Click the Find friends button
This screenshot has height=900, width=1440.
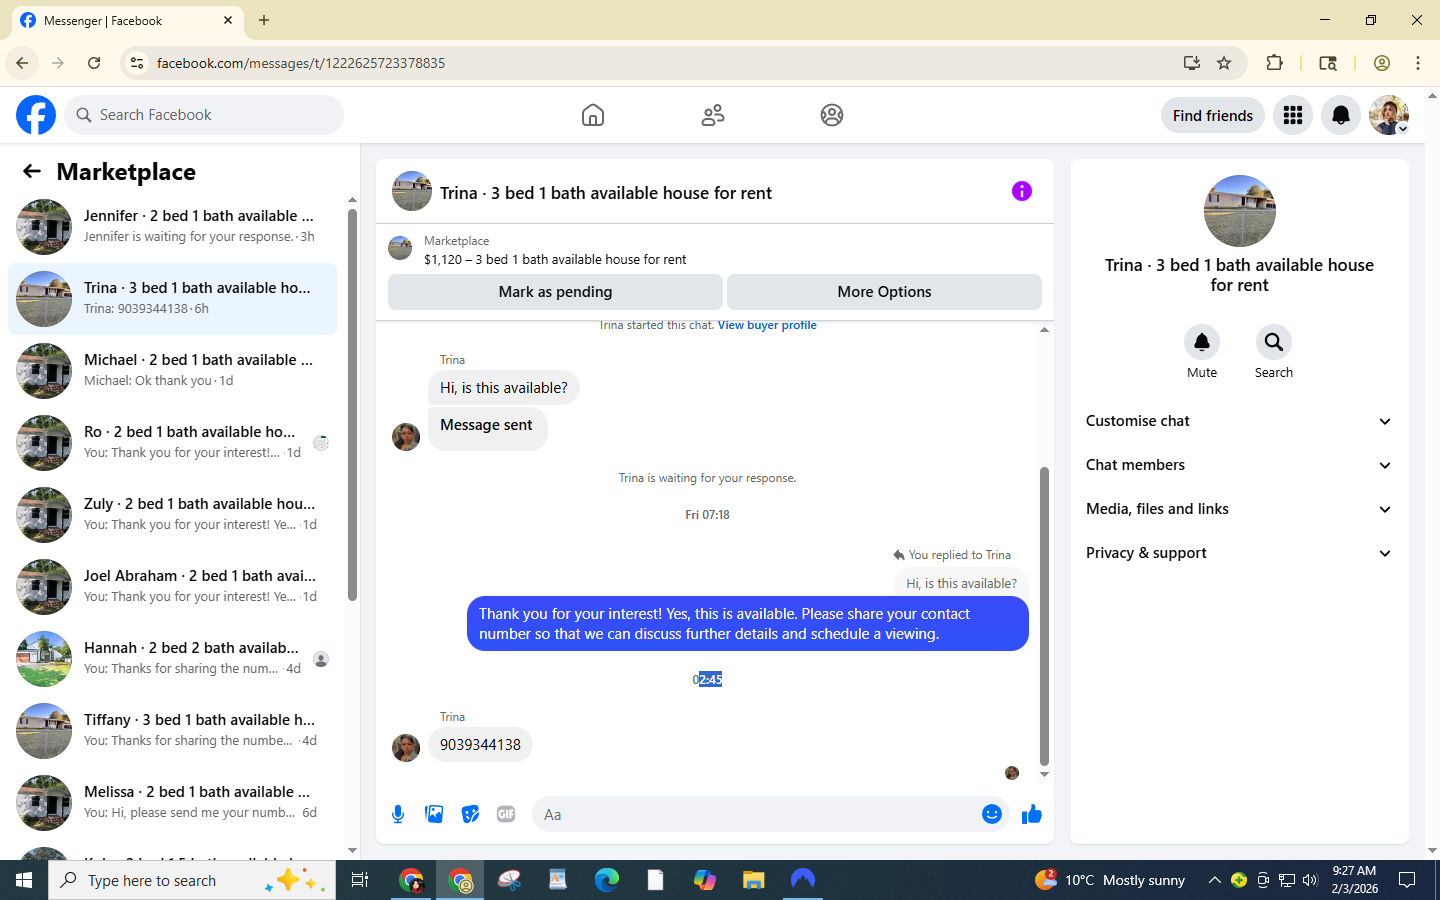click(x=1212, y=115)
